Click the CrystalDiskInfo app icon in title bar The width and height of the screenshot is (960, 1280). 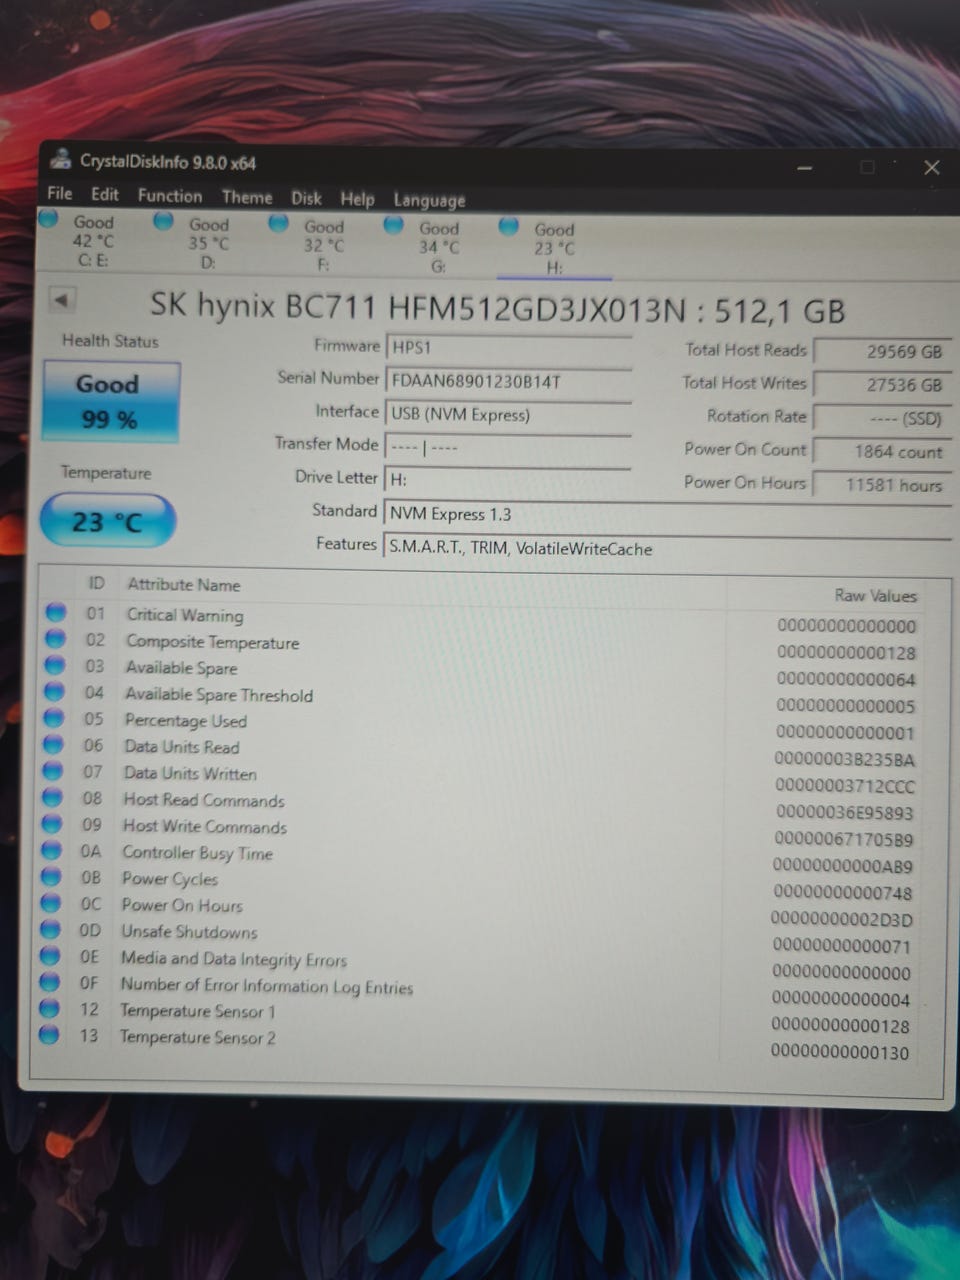pyautogui.click(x=62, y=159)
